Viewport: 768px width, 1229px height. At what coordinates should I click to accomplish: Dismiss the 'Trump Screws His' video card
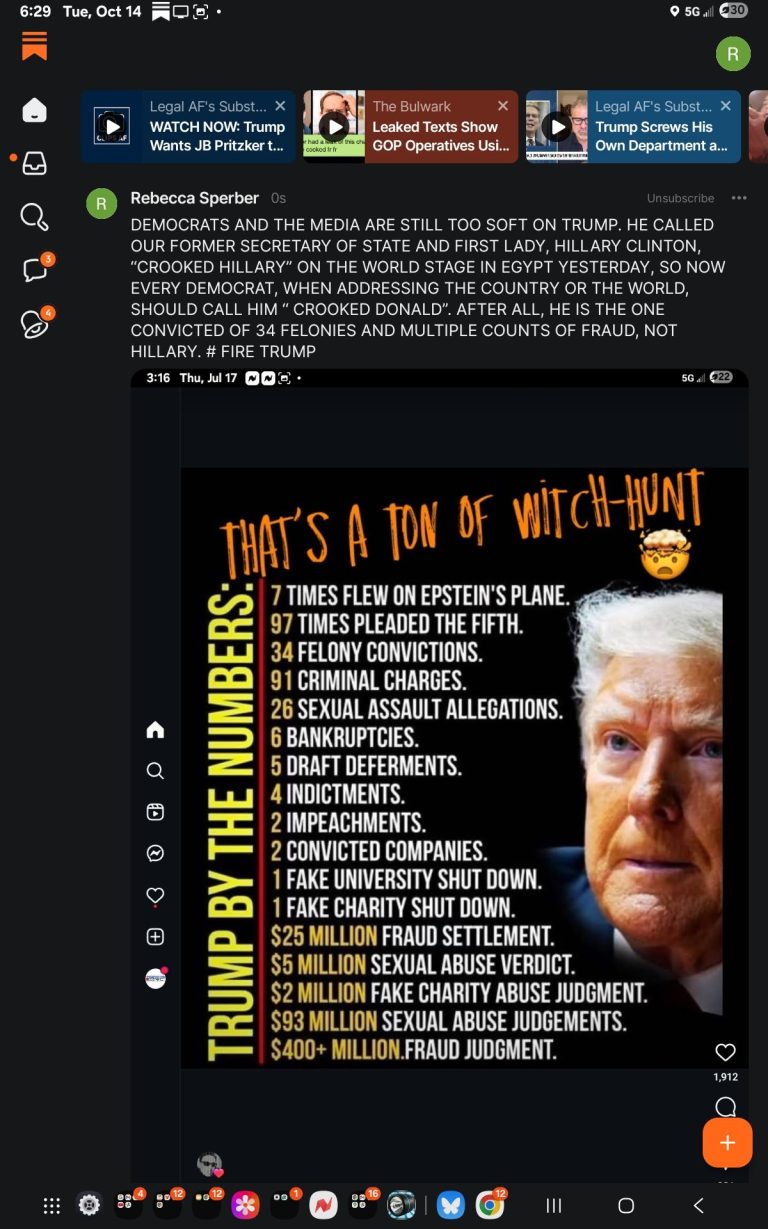pos(726,106)
